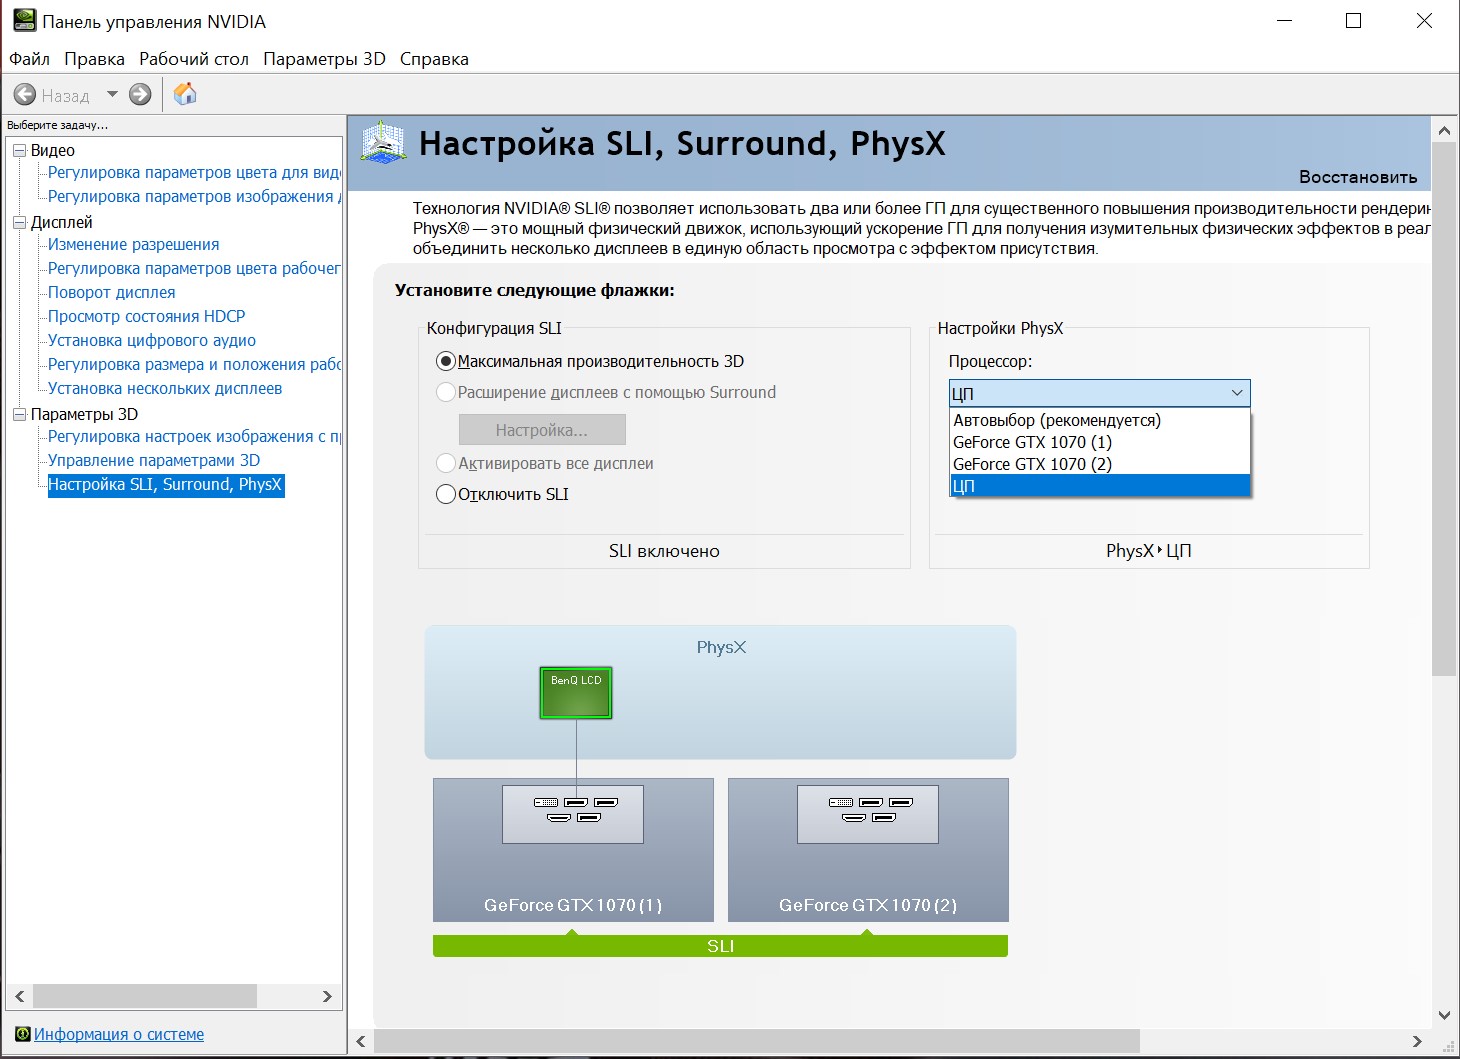Click the 'Видео' category label
The width and height of the screenshot is (1460, 1059).
click(x=53, y=150)
